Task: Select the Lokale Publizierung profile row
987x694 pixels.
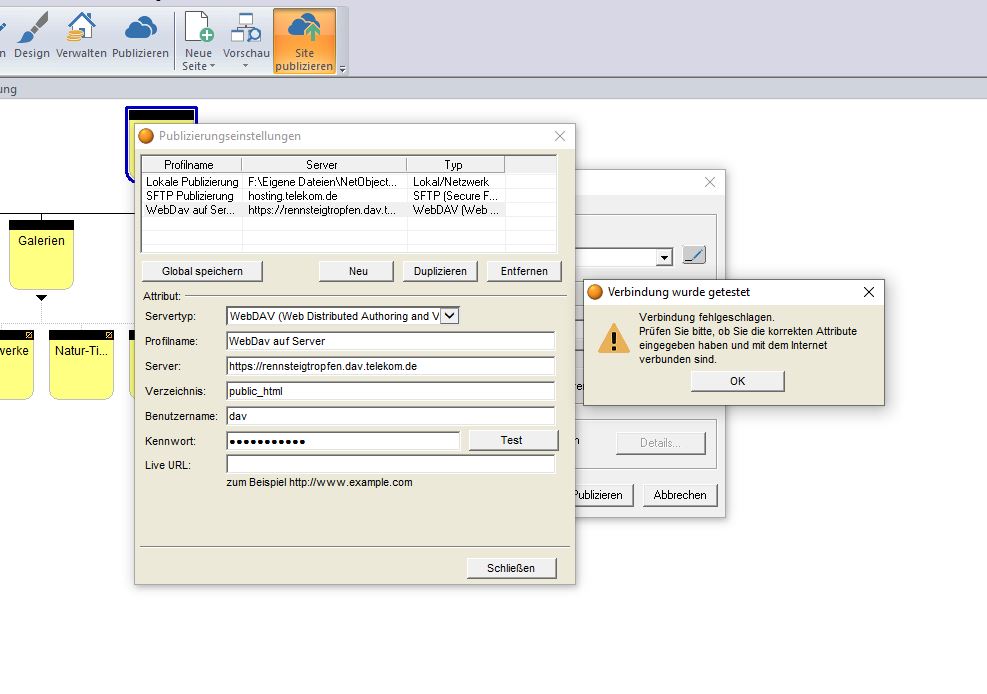Action: point(192,182)
